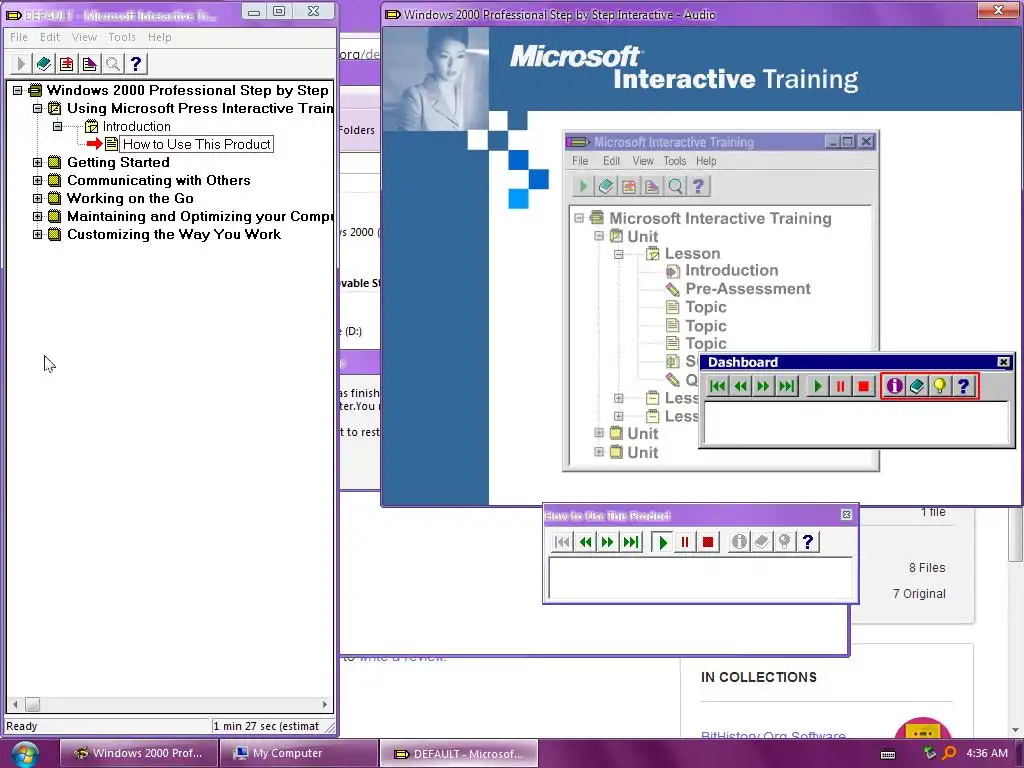
Task: Click the grayed skip-to-start button in How to Use dashboard
Action: (562, 542)
